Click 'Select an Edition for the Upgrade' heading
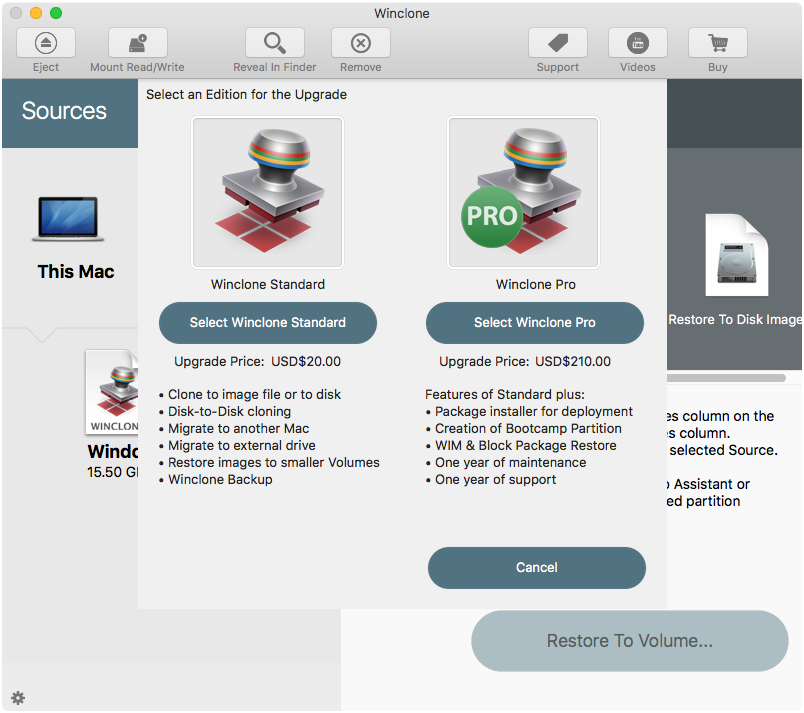Viewport: 804px width, 713px height. point(247,94)
